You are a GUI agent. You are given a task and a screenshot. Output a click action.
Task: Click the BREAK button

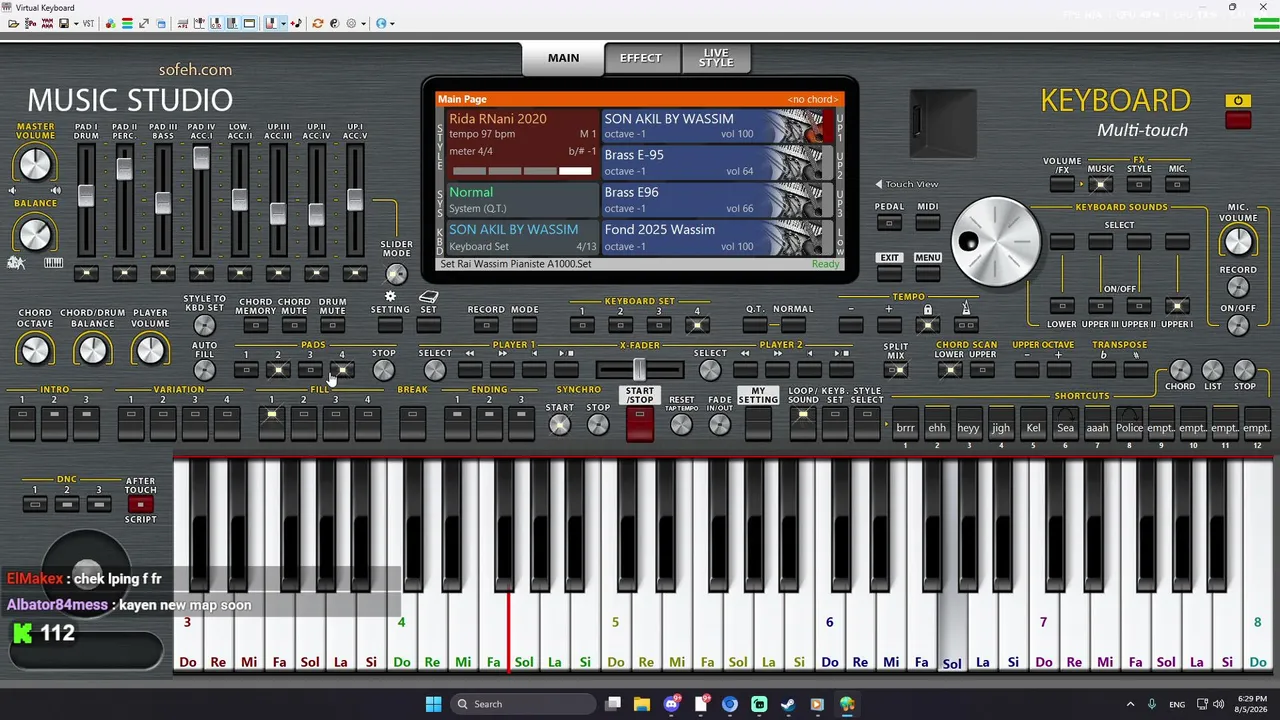click(x=412, y=424)
